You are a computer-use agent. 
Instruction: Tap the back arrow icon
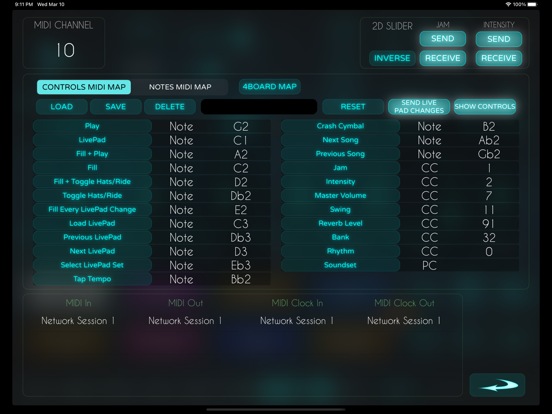tap(497, 385)
